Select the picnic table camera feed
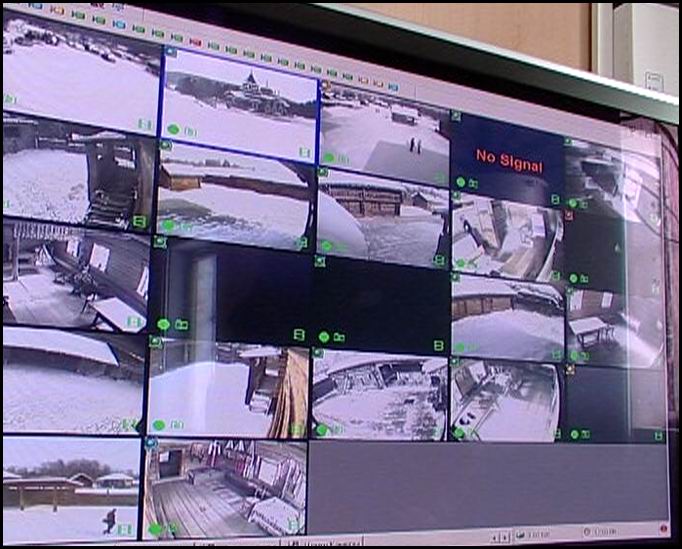This screenshot has height=549, width=682. tap(614, 325)
